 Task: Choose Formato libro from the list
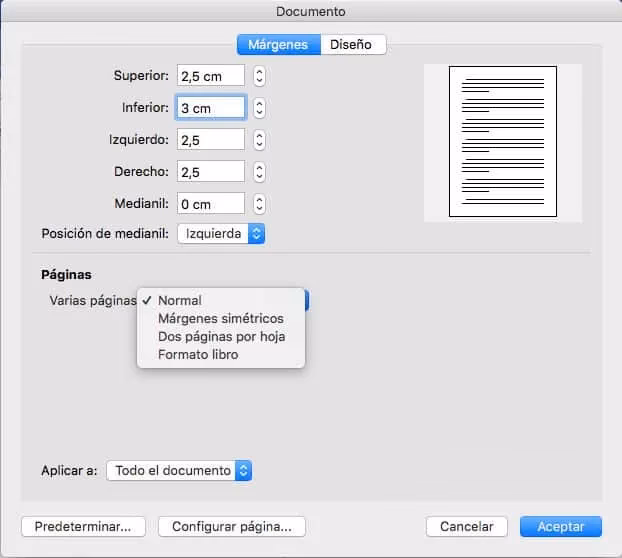click(x=198, y=354)
